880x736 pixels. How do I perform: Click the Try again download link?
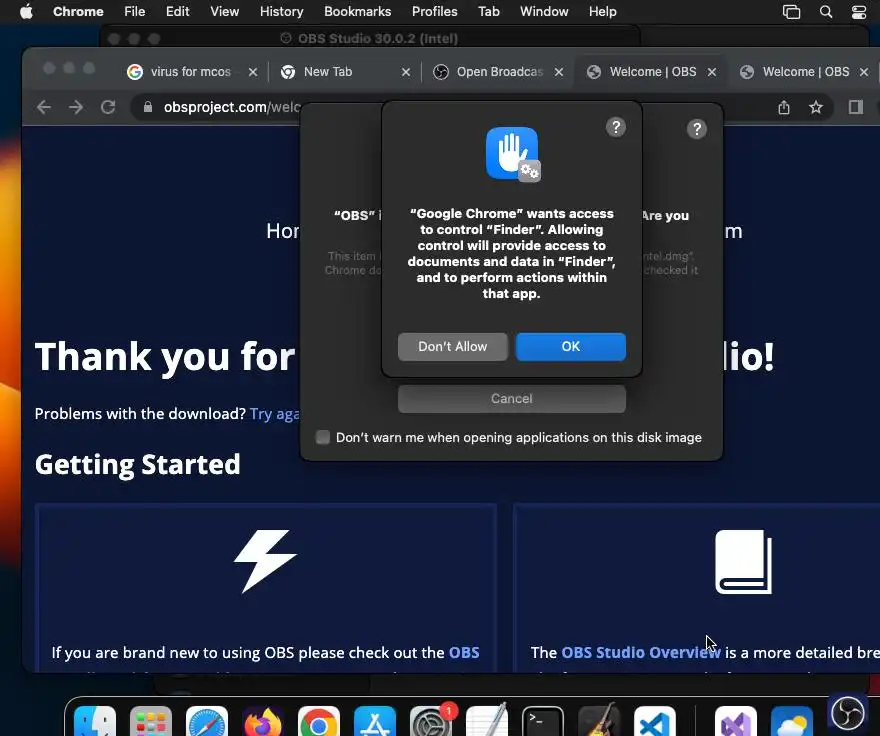coord(275,414)
